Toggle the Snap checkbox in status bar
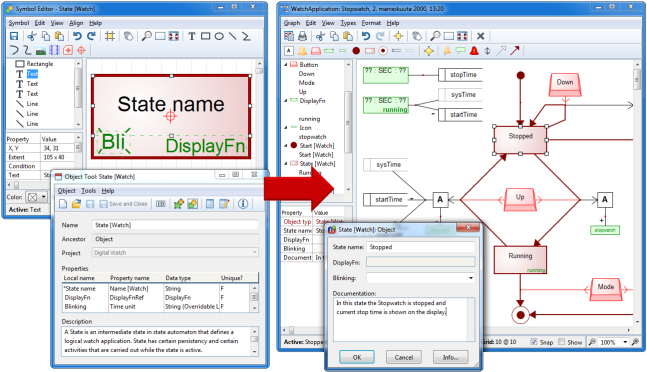The width and height of the screenshot is (647, 372). [x=534, y=342]
